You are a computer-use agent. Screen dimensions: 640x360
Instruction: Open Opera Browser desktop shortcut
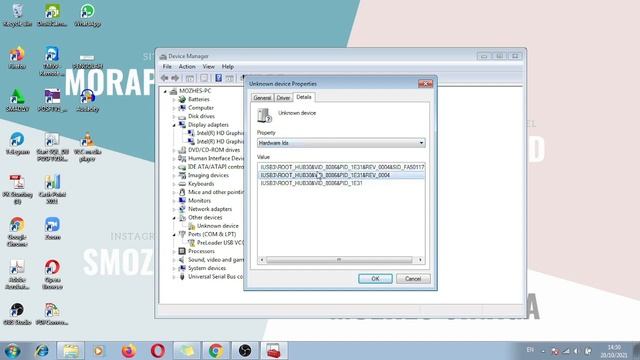point(52,275)
